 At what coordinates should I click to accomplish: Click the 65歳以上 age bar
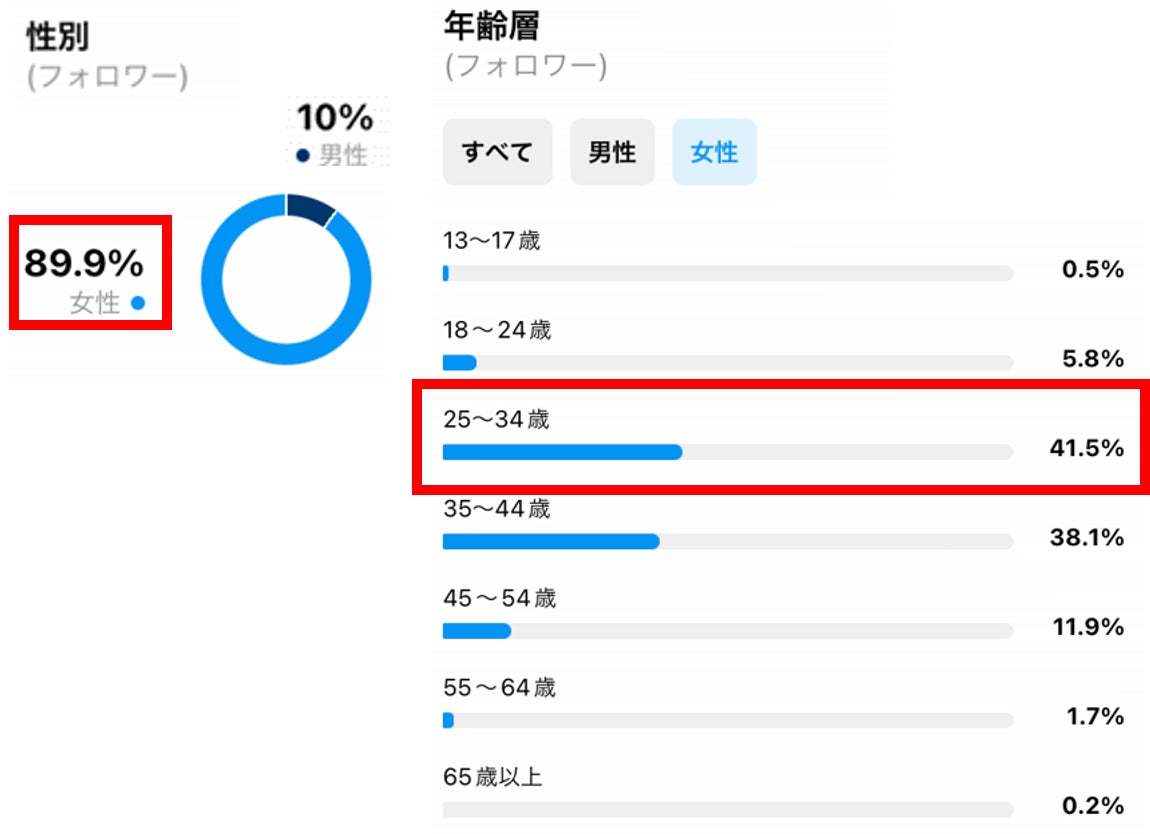tap(727, 809)
